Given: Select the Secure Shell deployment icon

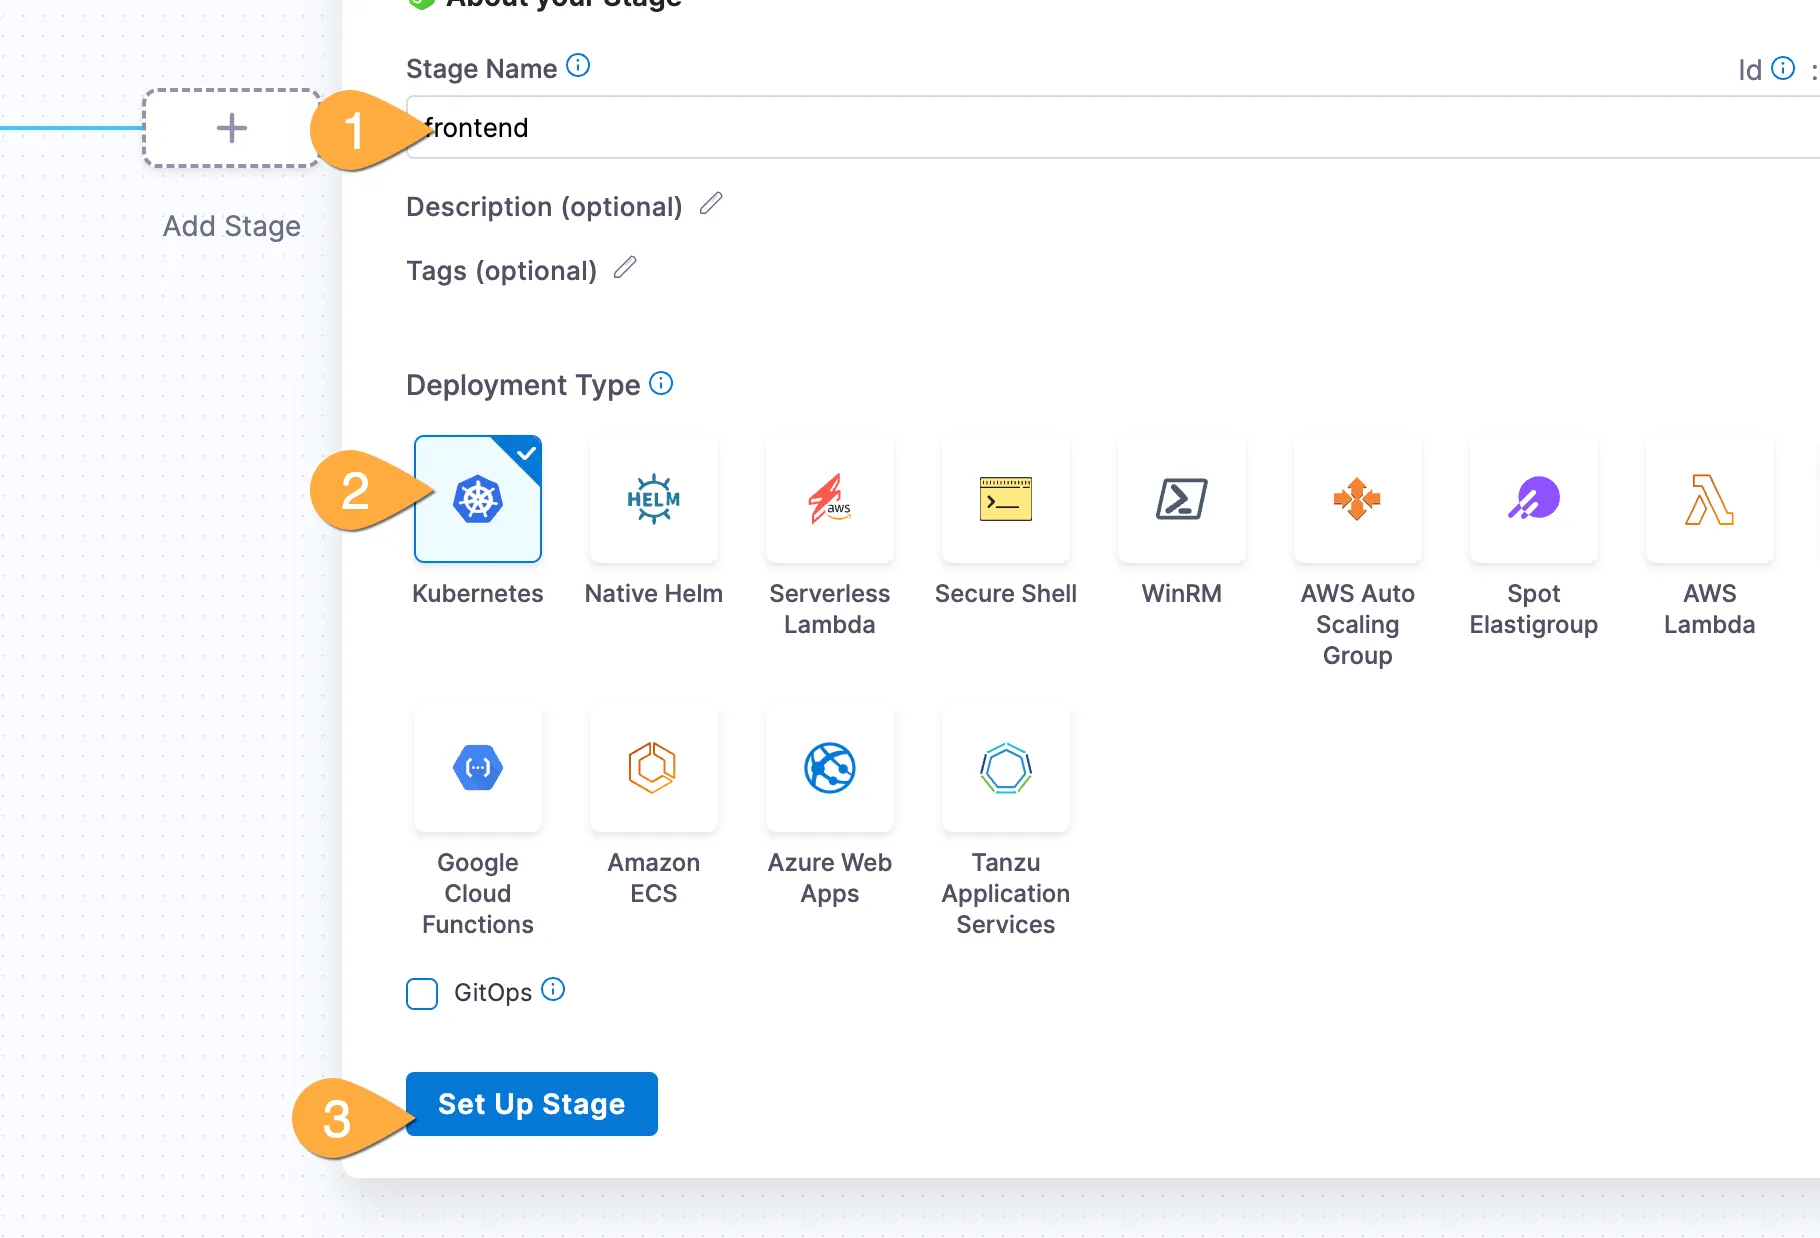Looking at the screenshot, I should coord(1006,499).
